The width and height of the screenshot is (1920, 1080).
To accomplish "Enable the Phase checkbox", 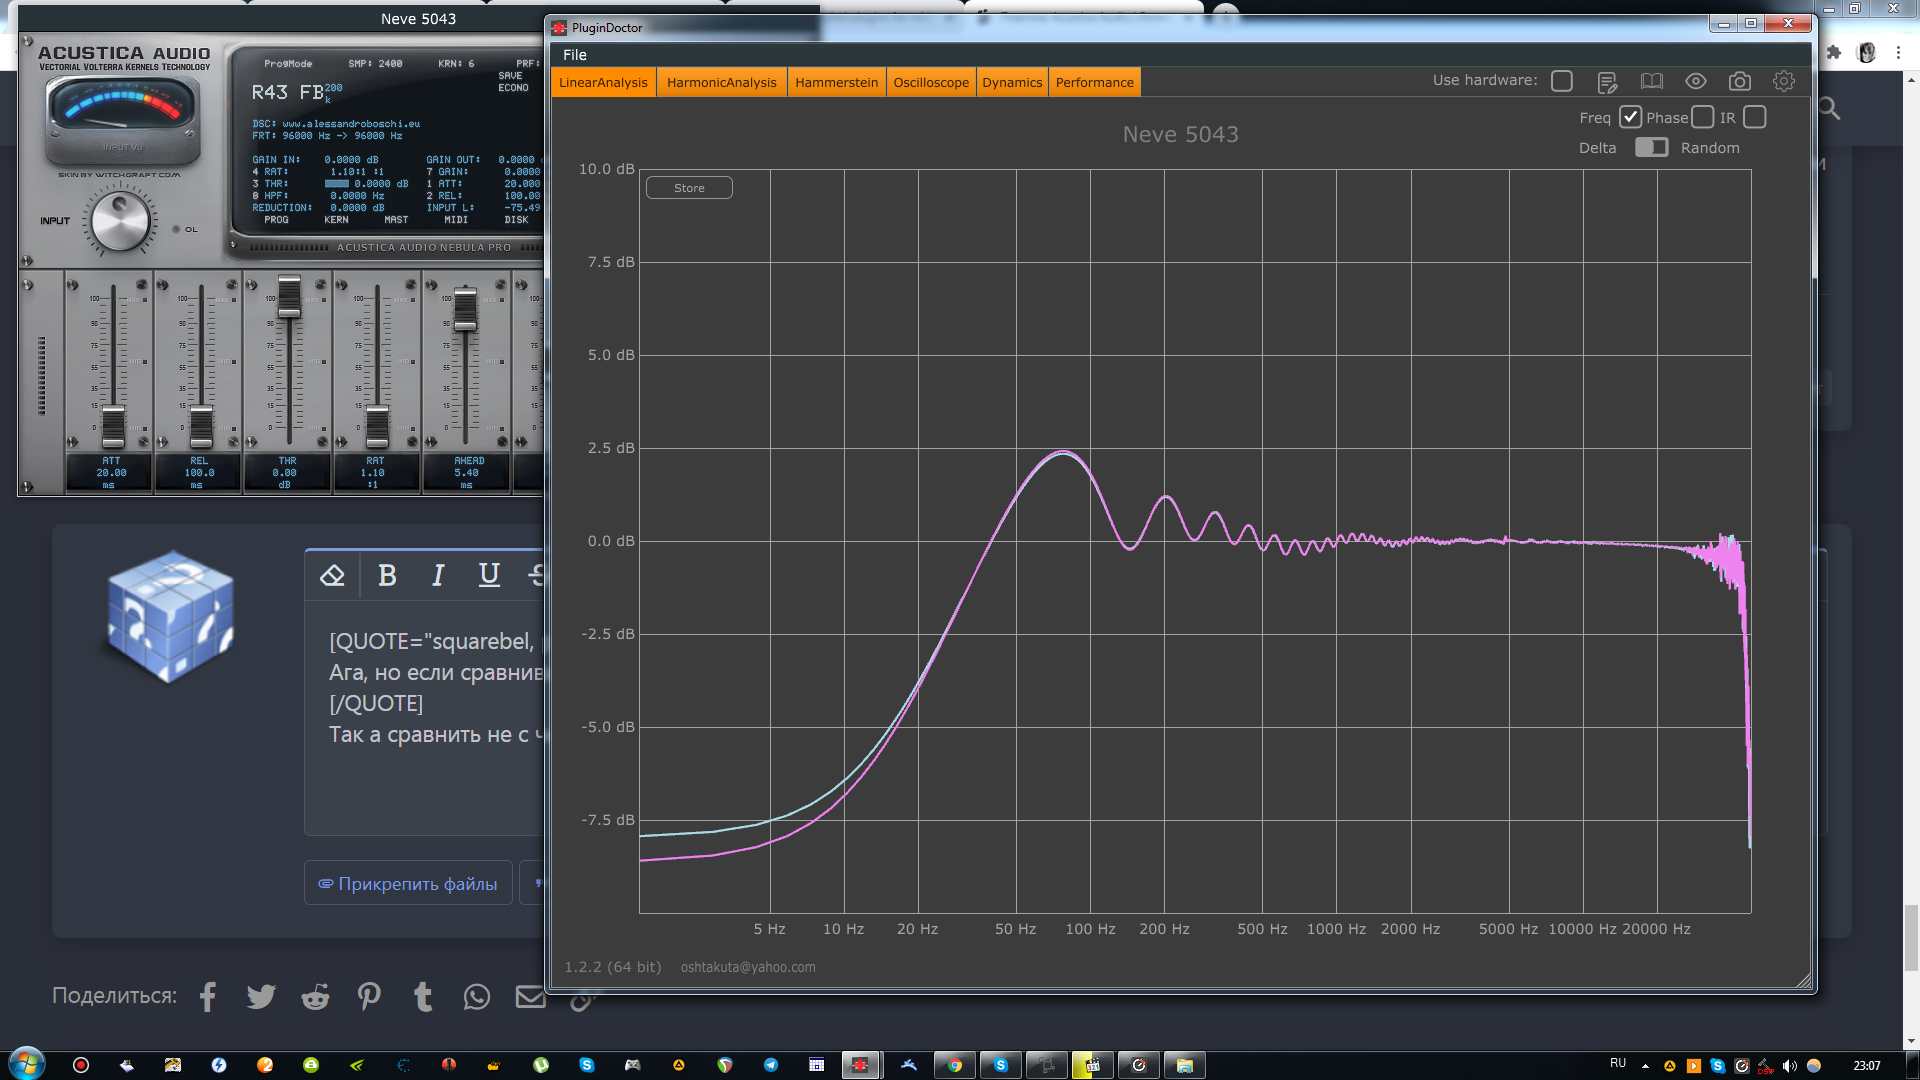I will coord(1702,117).
